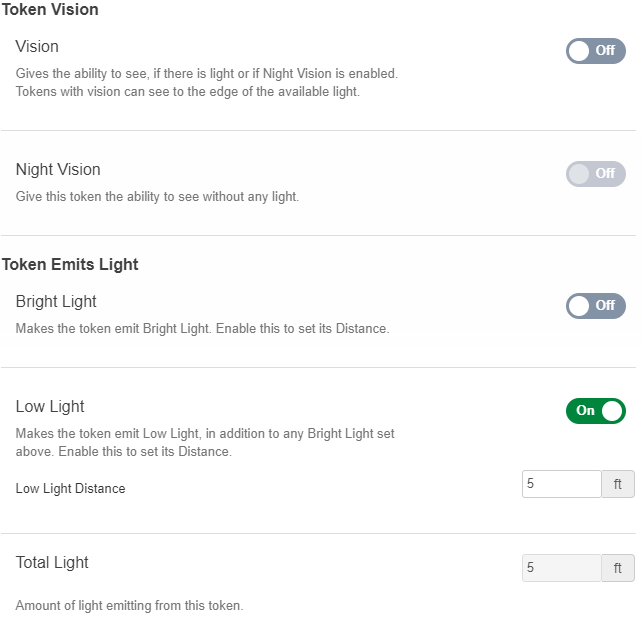The height and width of the screenshot is (619, 642).
Task: Click the Low Light Distance input field
Action: pyautogui.click(x=561, y=484)
